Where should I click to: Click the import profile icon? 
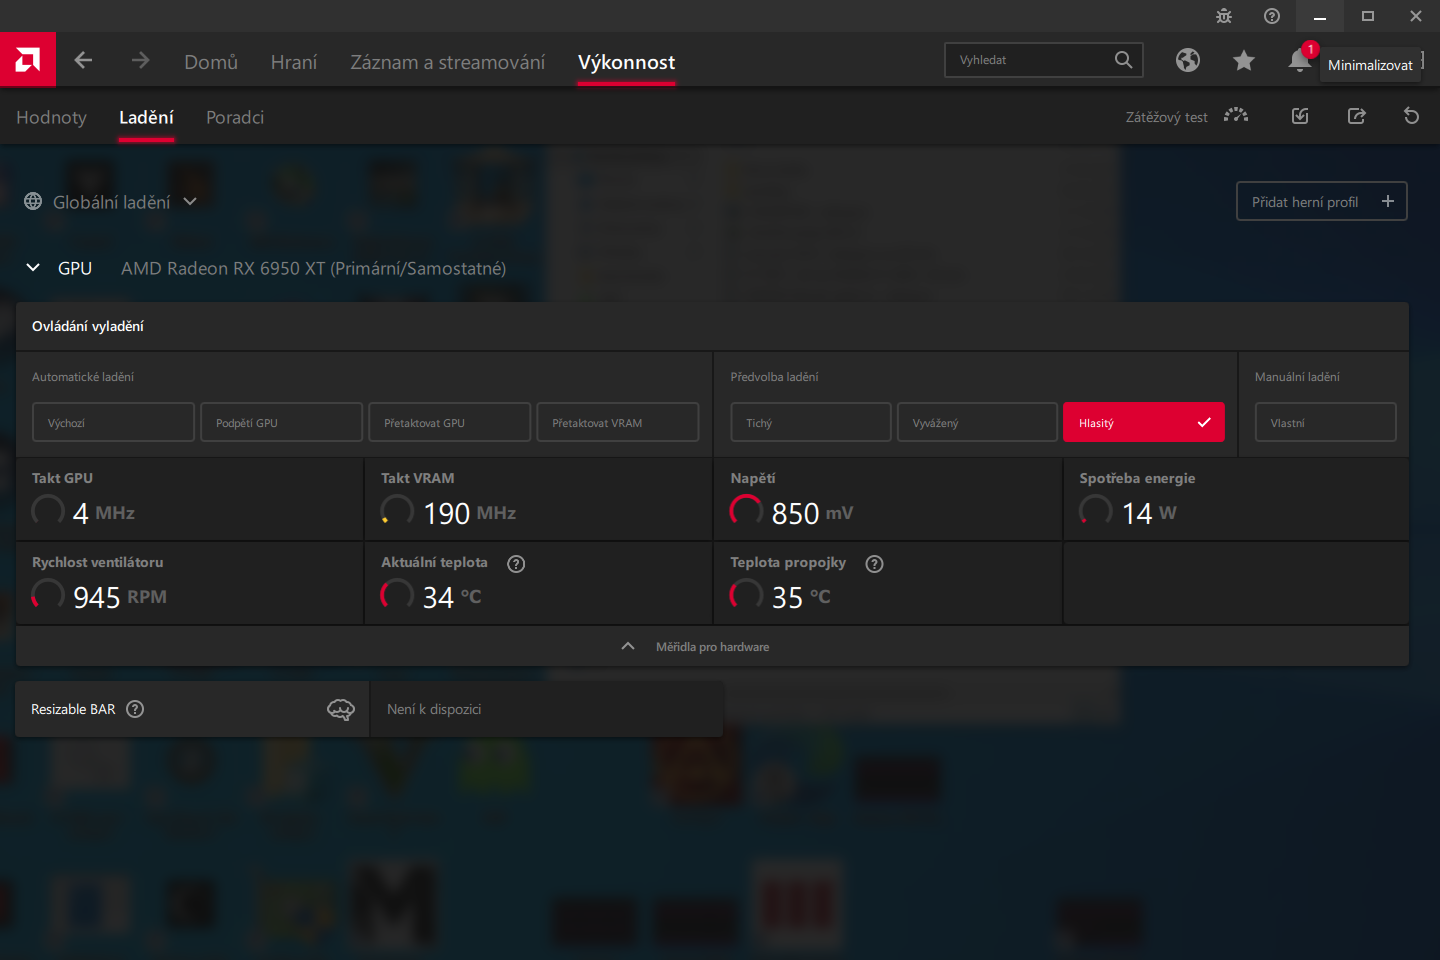1300,116
